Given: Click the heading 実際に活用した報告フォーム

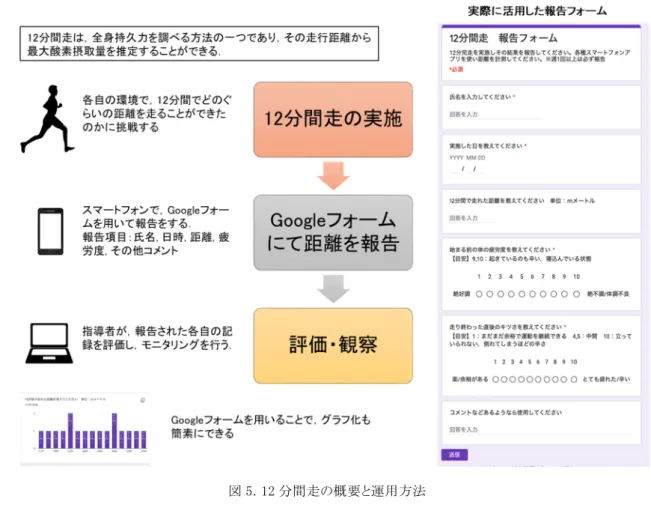Looking at the screenshot, I should pos(537,11).
